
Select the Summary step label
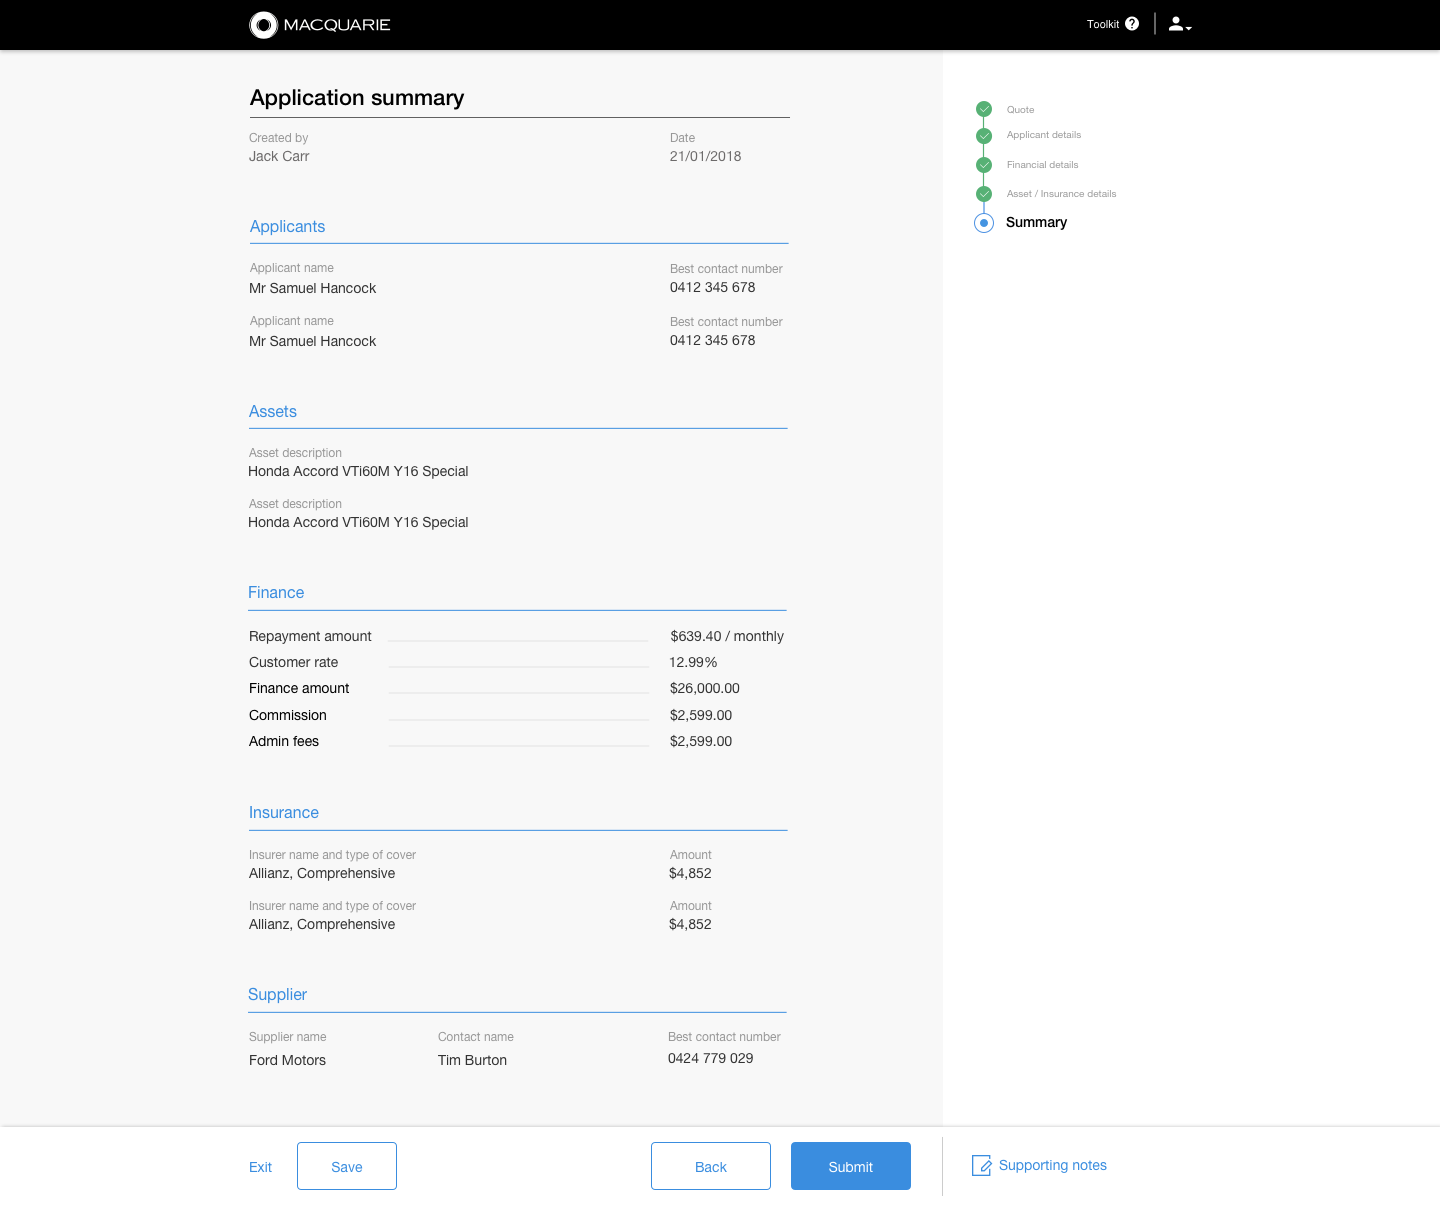(x=1036, y=222)
